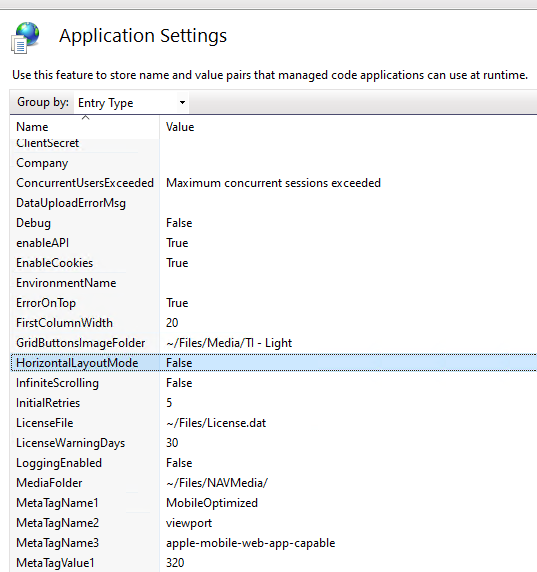537x572 pixels.
Task: Click the viewport value
Action: pos(189,523)
